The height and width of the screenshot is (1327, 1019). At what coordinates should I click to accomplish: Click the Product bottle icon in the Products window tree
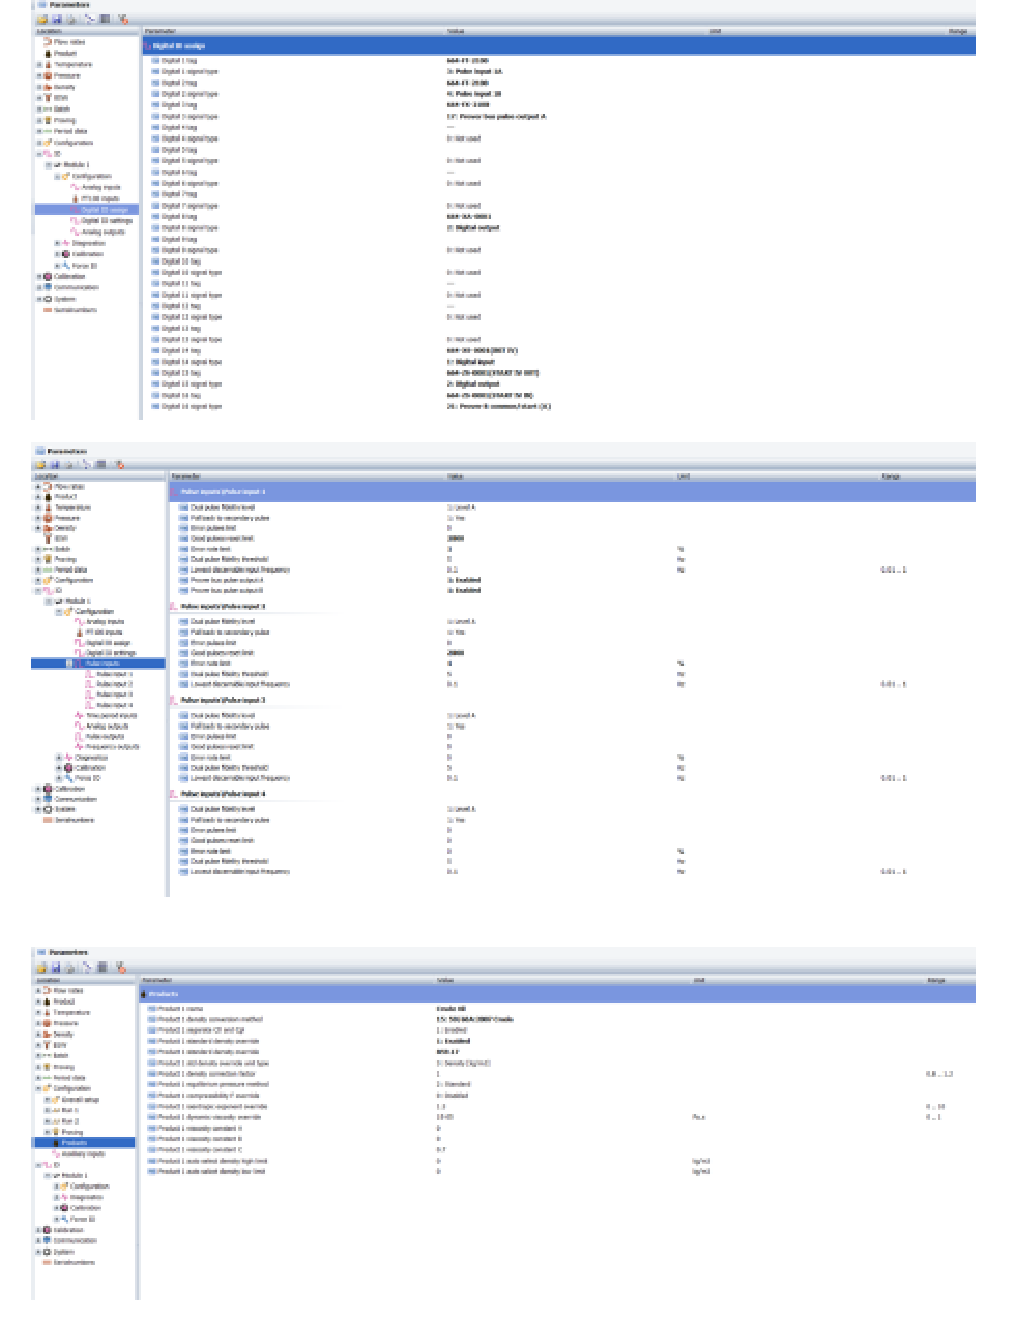[x=47, y=1002]
